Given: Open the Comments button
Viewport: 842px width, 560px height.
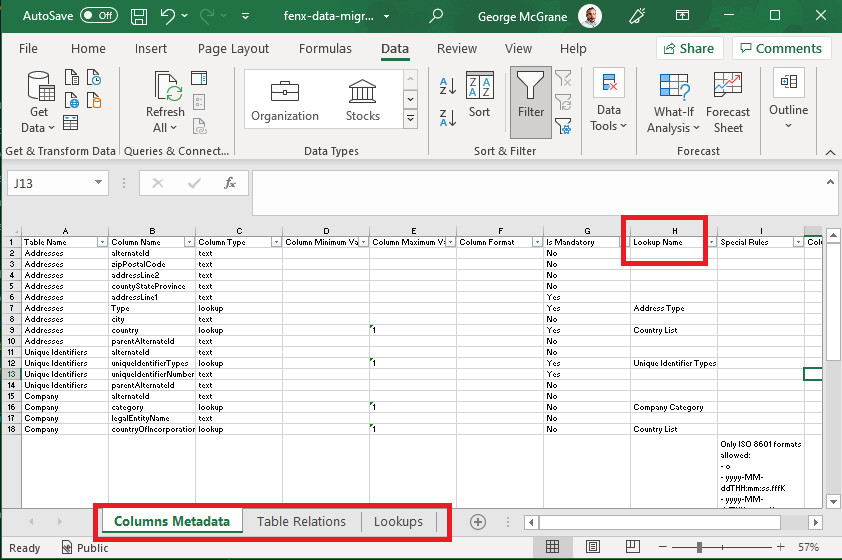Looking at the screenshot, I should pyautogui.click(x=781, y=48).
